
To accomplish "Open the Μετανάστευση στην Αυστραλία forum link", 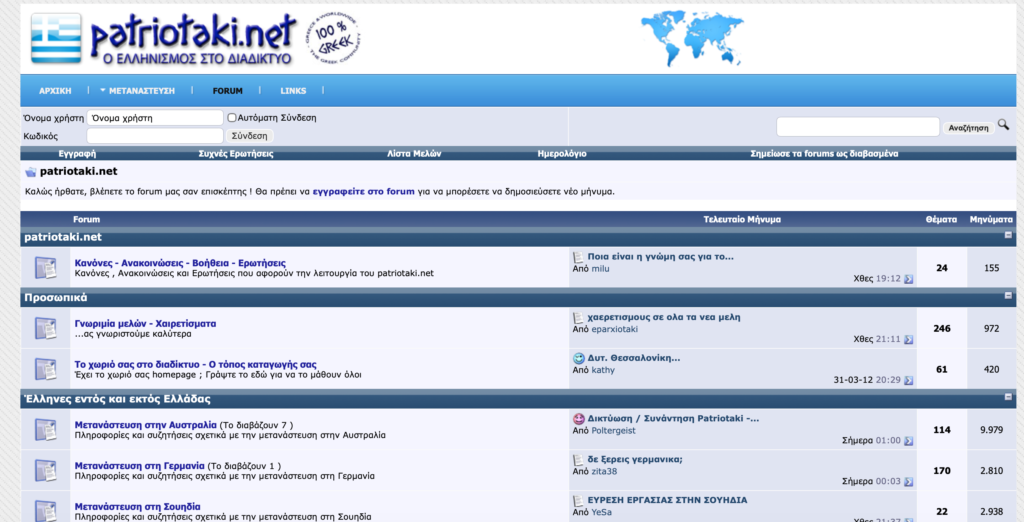I will pos(145,425).
